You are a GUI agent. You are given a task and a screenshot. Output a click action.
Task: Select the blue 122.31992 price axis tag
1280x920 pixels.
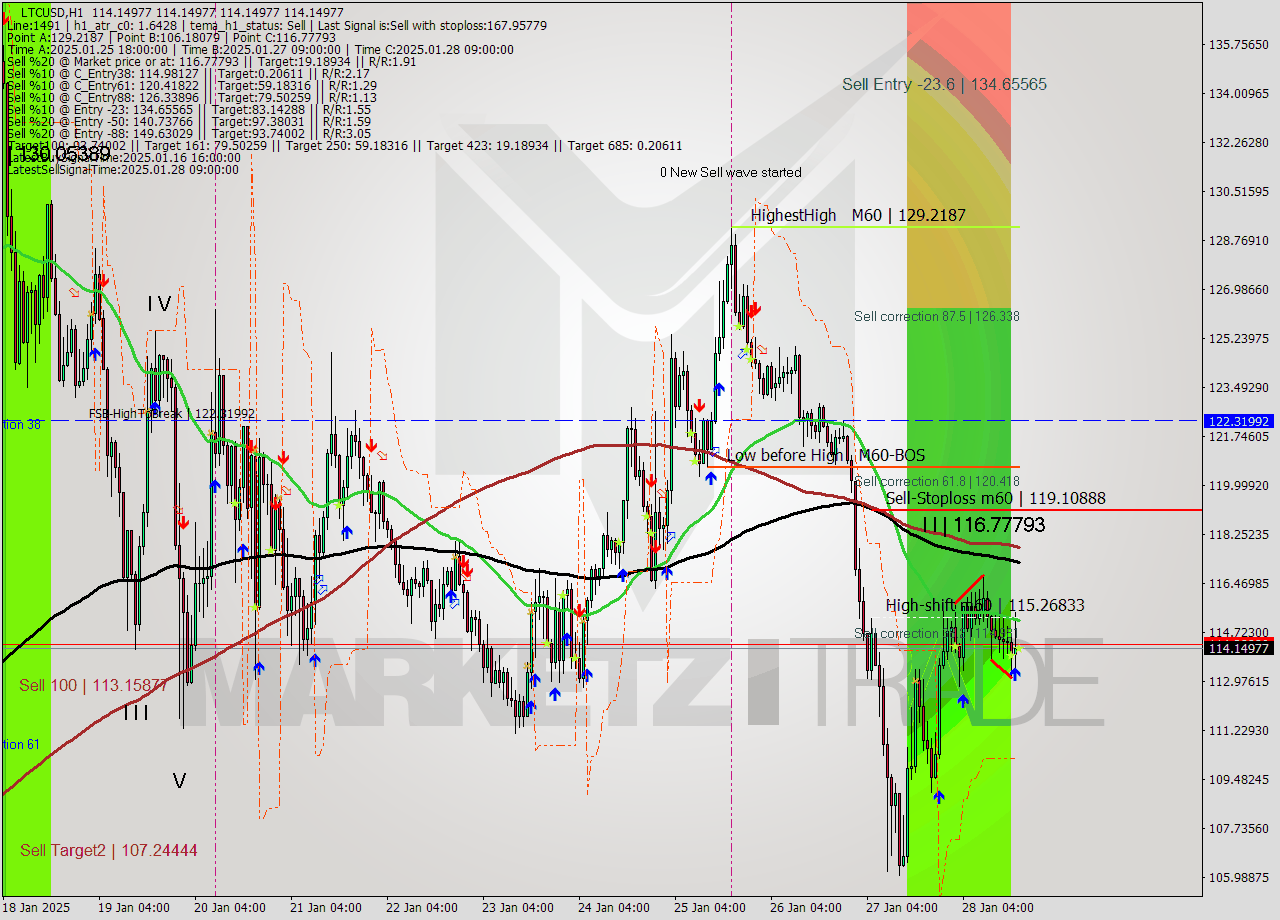[1239, 421]
